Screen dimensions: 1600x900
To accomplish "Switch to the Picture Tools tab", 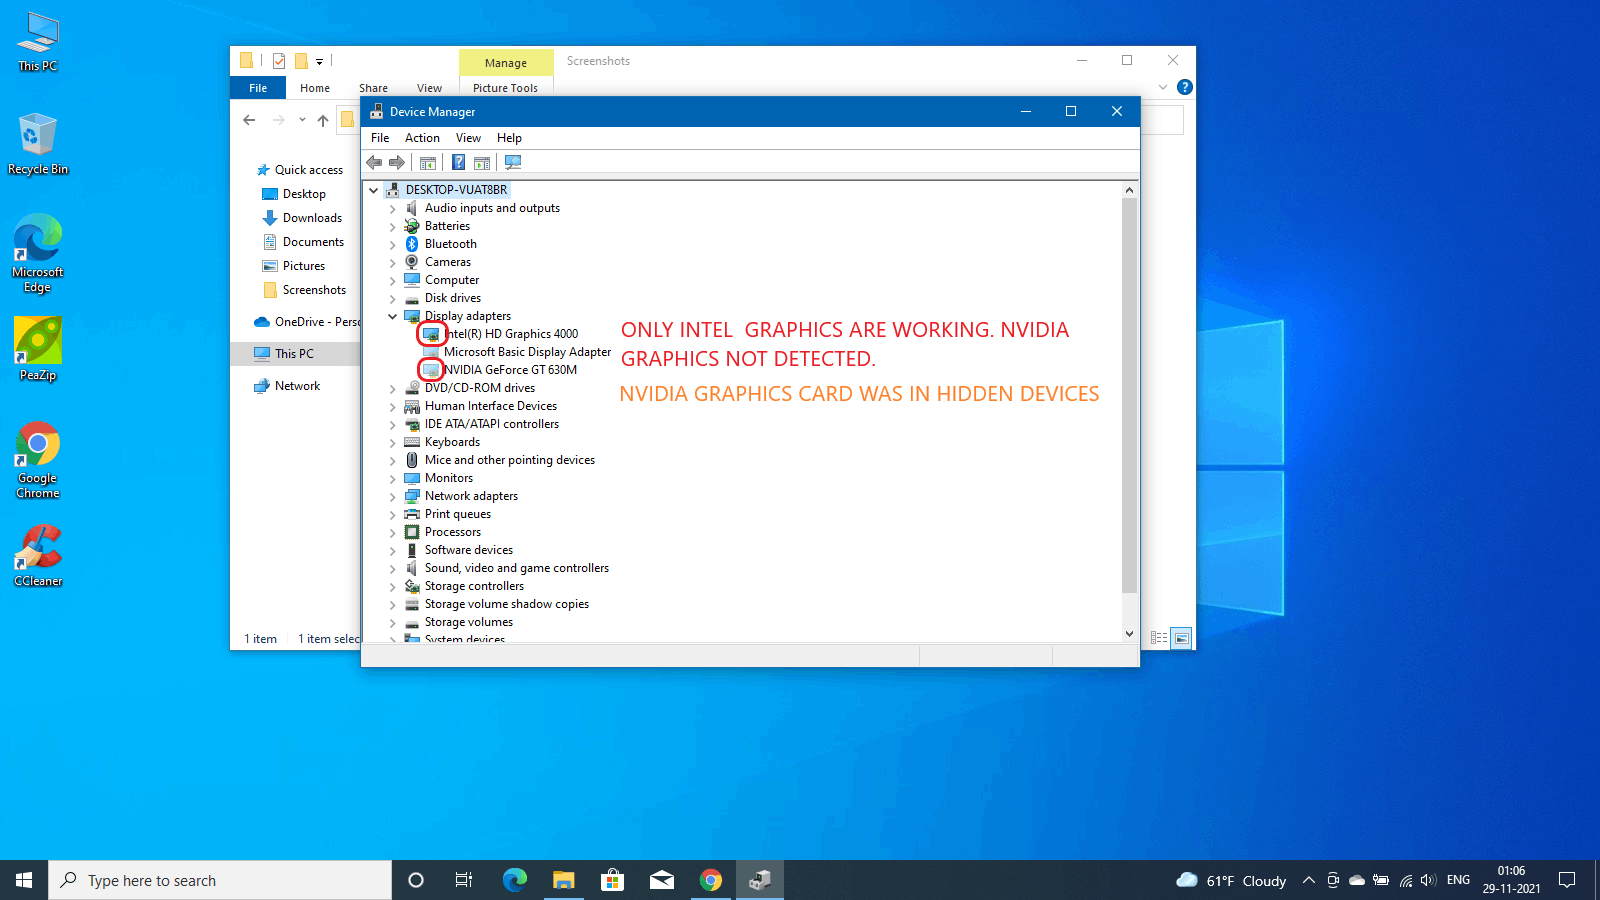I will (x=505, y=88).
